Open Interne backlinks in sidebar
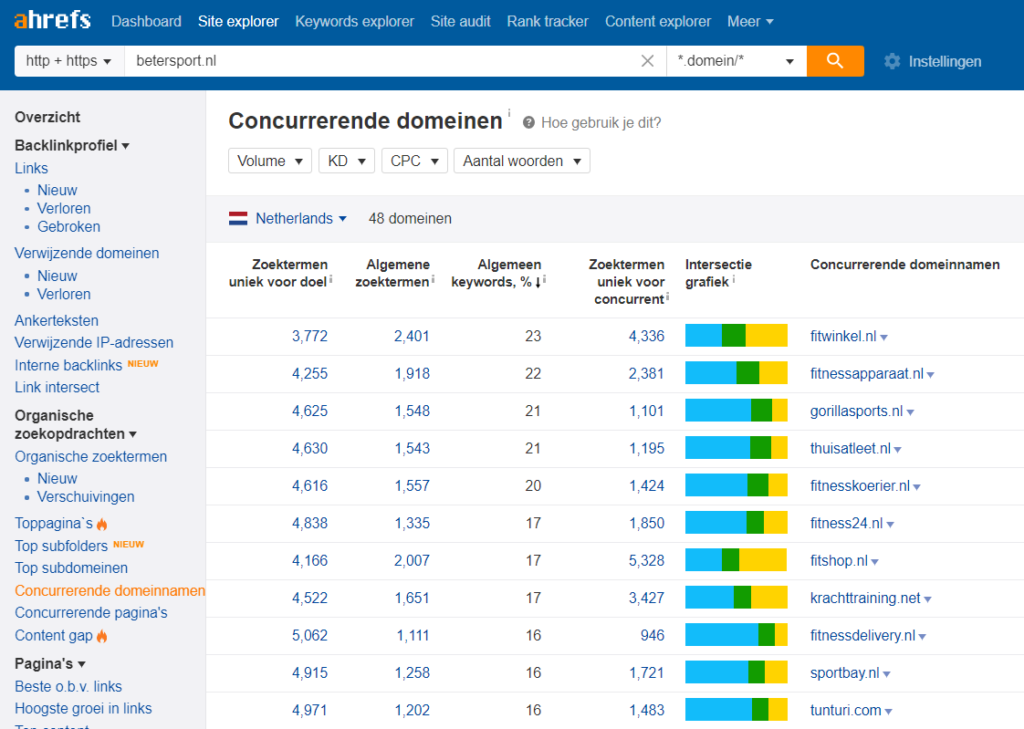This screenshot has width=1024, height=729. pyautogui.click(x=68, y=365)
